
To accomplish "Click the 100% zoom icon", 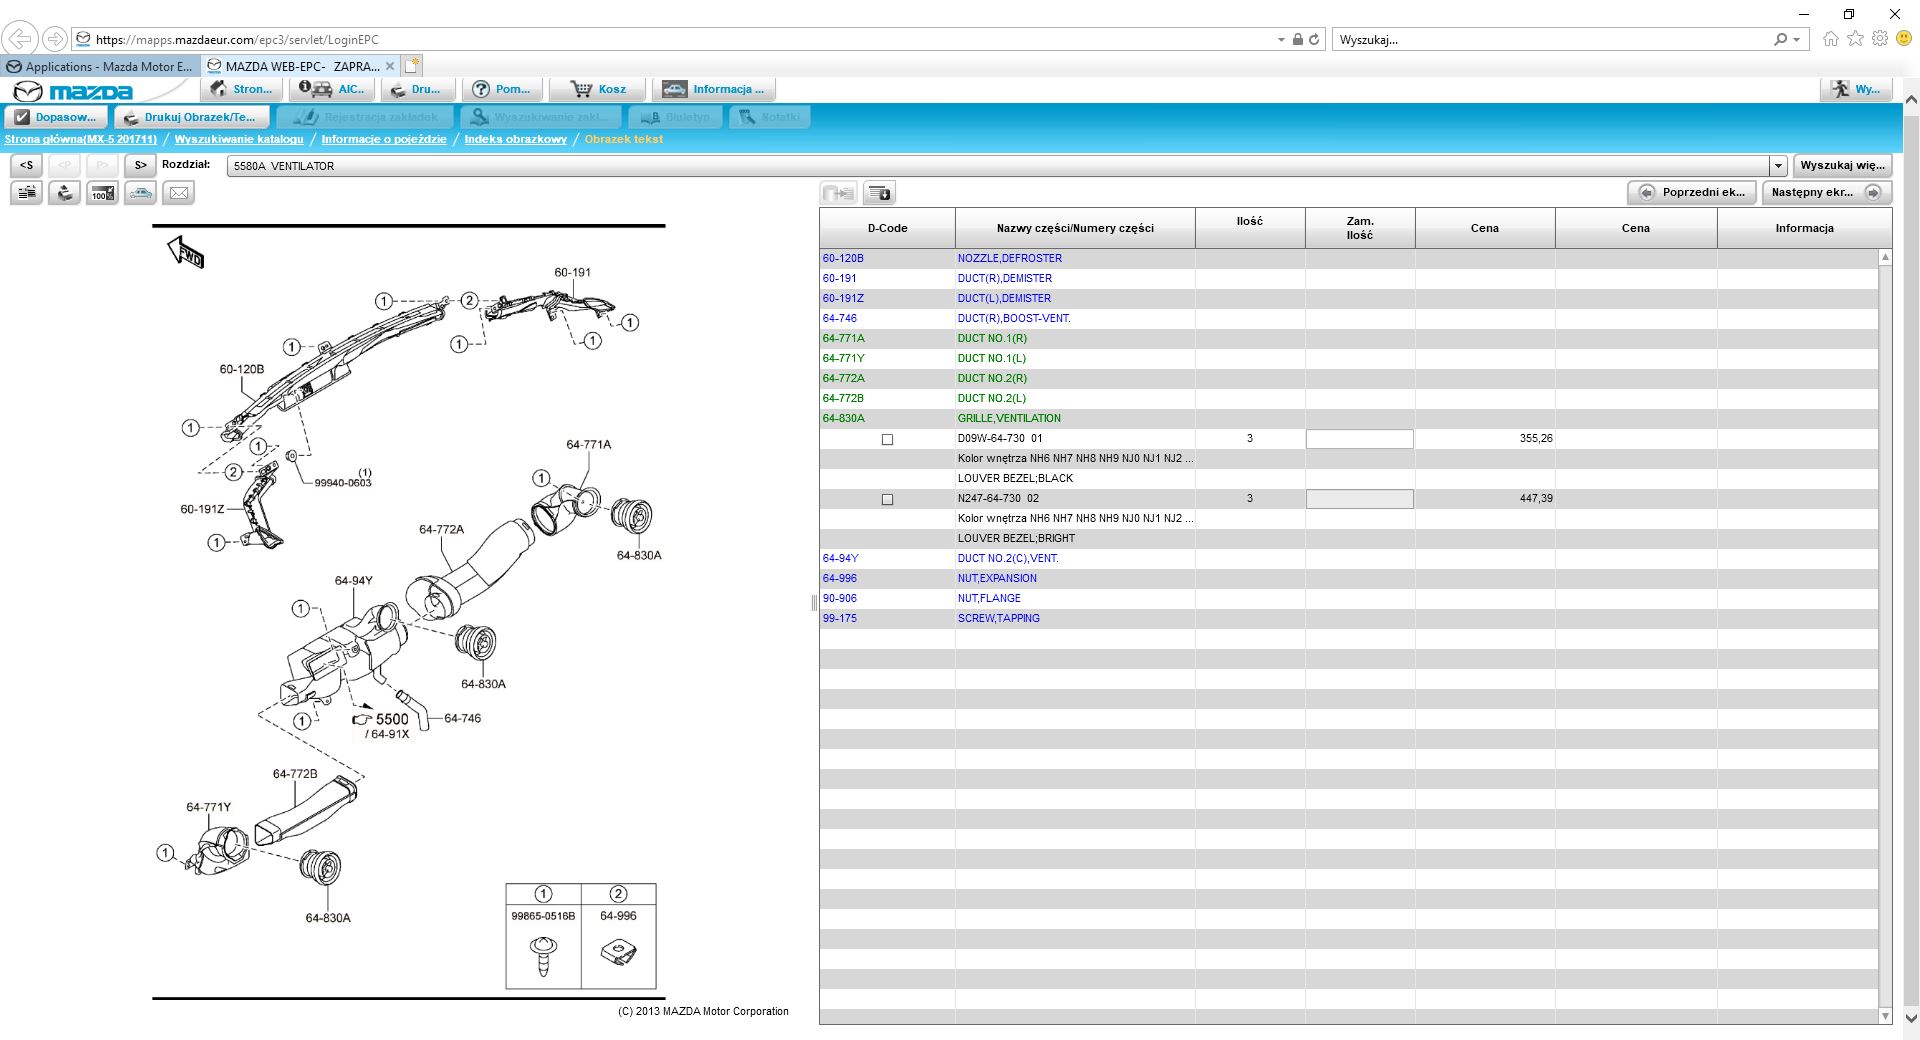I will [x=102, y=193].
